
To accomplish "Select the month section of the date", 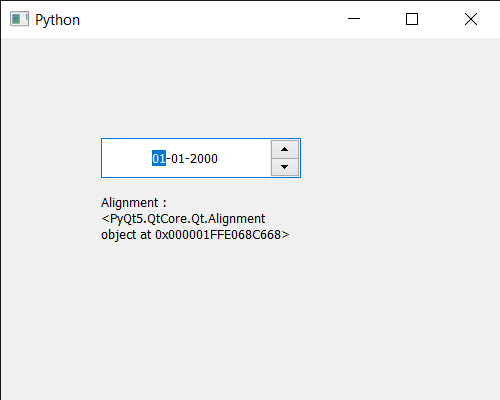I will 178,158.
